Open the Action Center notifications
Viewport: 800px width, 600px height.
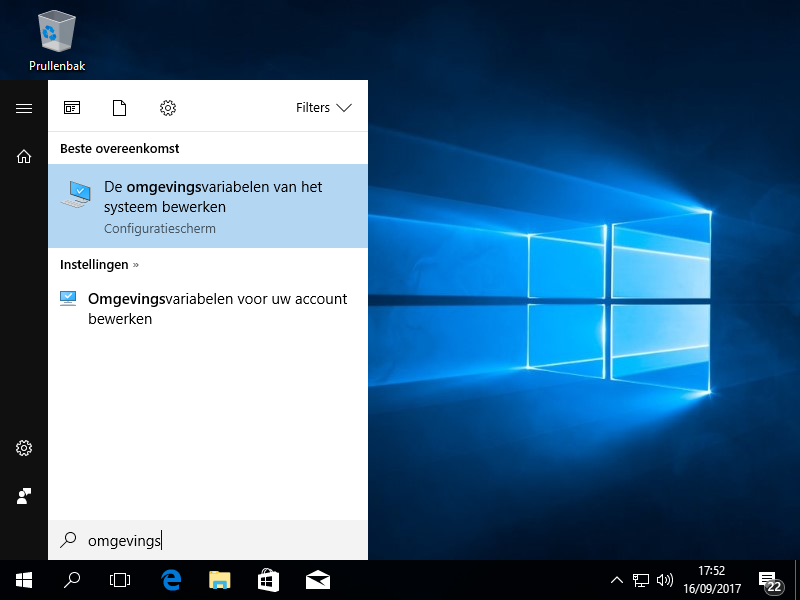[770, 581]
